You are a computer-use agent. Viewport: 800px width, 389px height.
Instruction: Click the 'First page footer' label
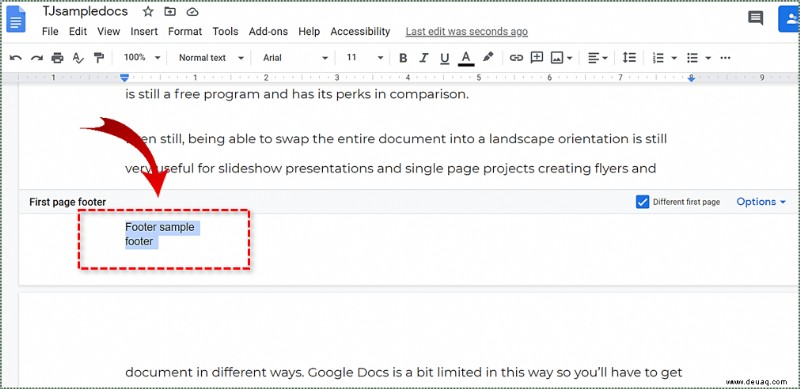[x=67, y=202]
